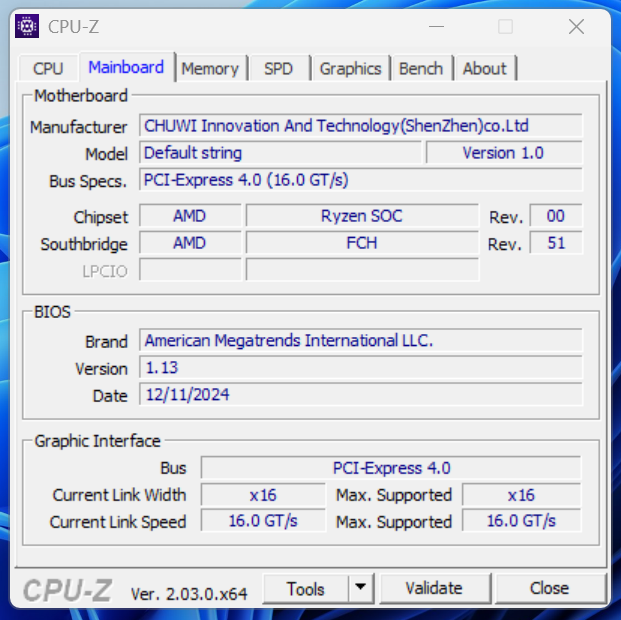Click the BIOS Version value '1.13'
The image size is (621, 620).
(360, 368)
